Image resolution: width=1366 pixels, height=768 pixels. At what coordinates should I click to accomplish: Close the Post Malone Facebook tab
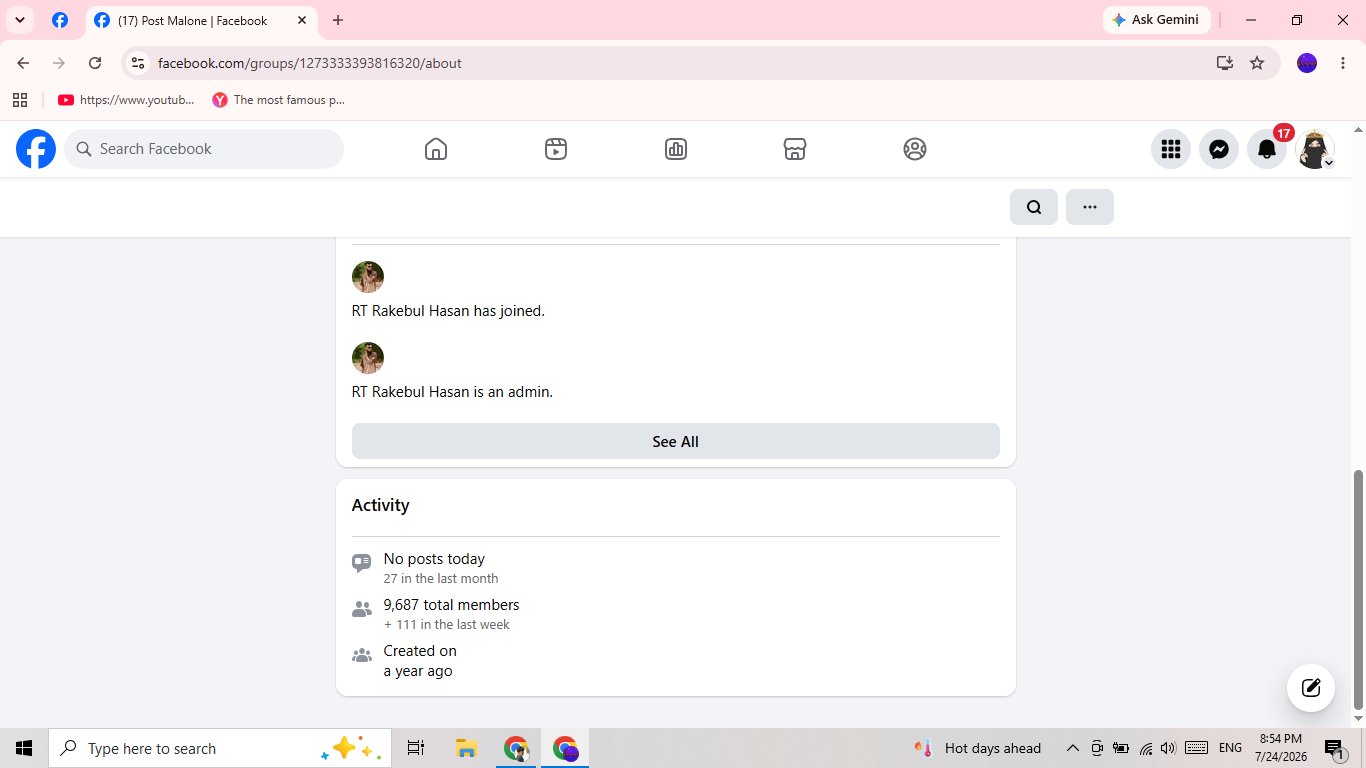coord(302,20)
